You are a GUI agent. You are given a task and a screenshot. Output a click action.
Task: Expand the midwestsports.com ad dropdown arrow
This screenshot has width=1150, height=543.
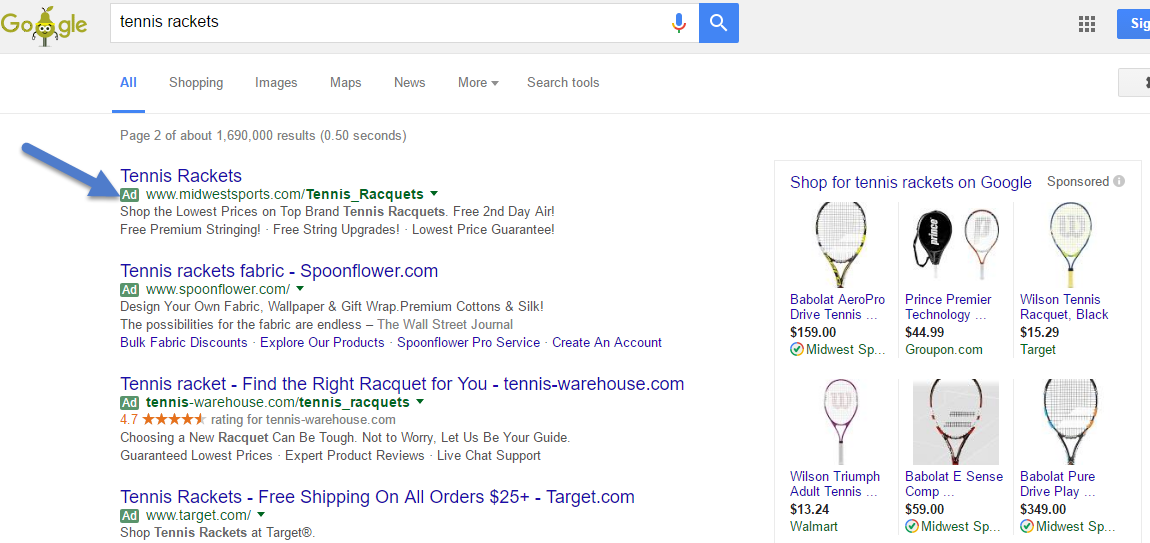433,194
